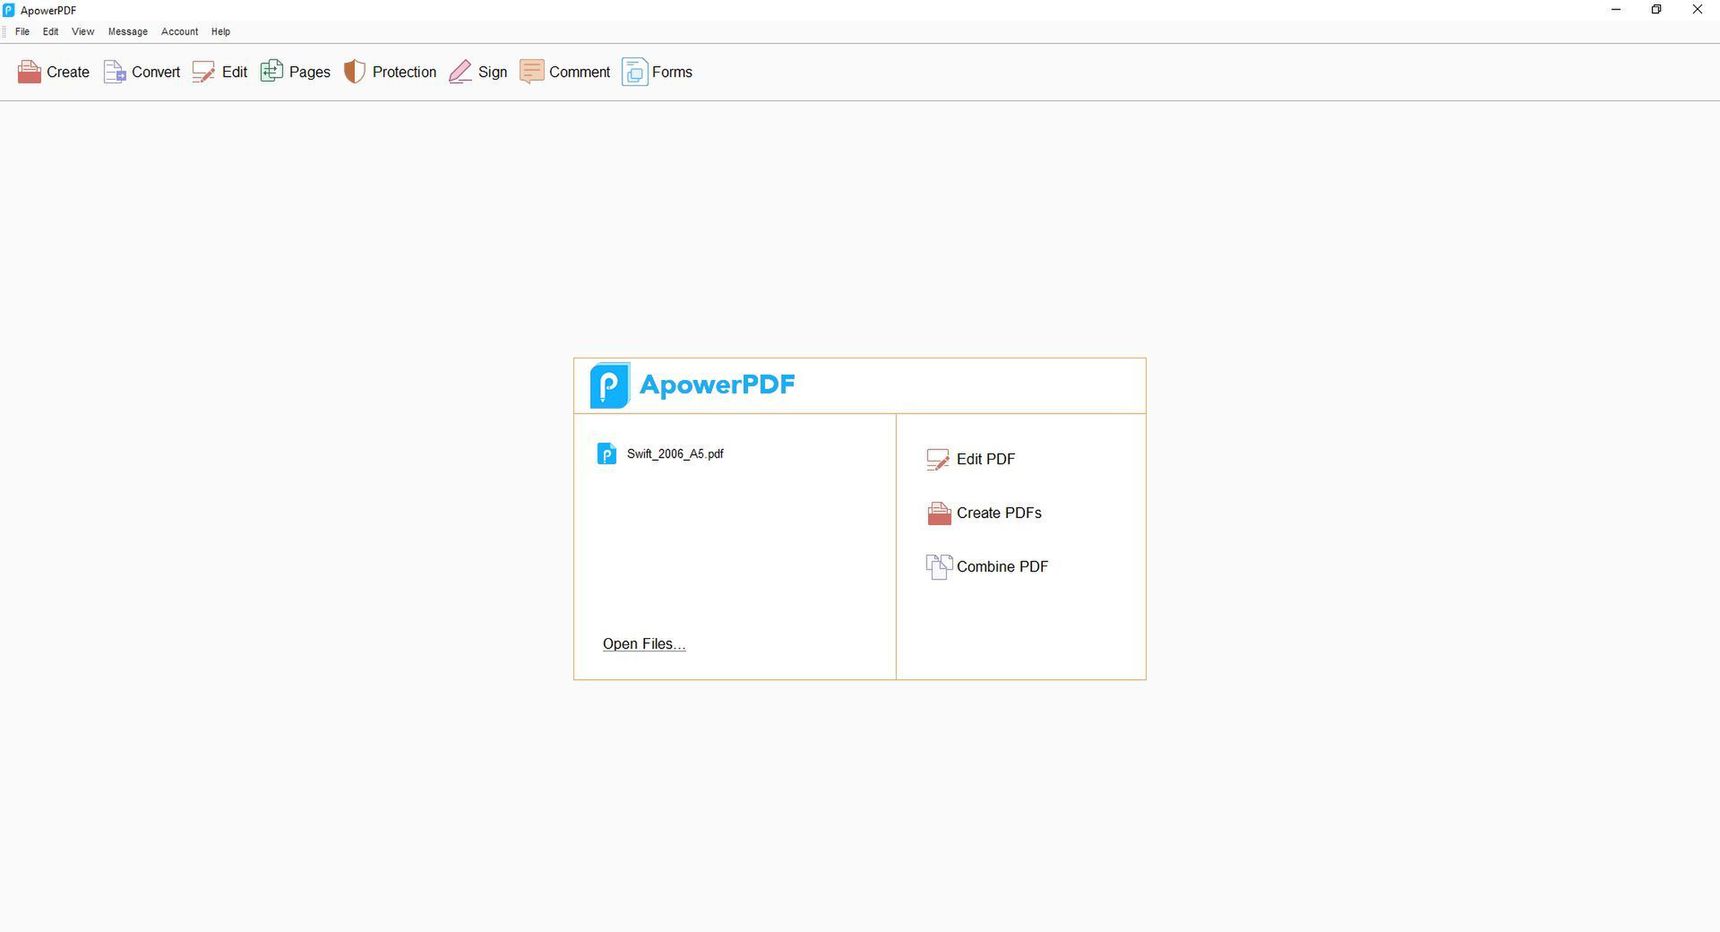The width and height of the screenshot is (1720, 932).
Task: Click the Edit PDF label
Action: click(x=986, y=459)
